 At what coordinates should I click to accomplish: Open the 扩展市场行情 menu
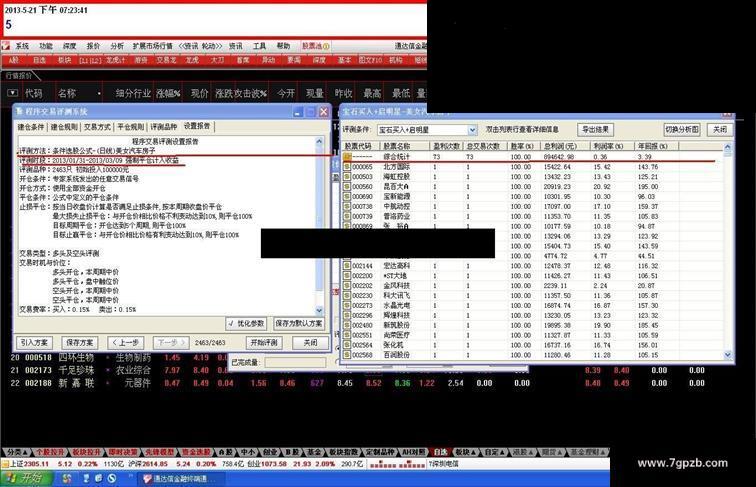point(152,46)
